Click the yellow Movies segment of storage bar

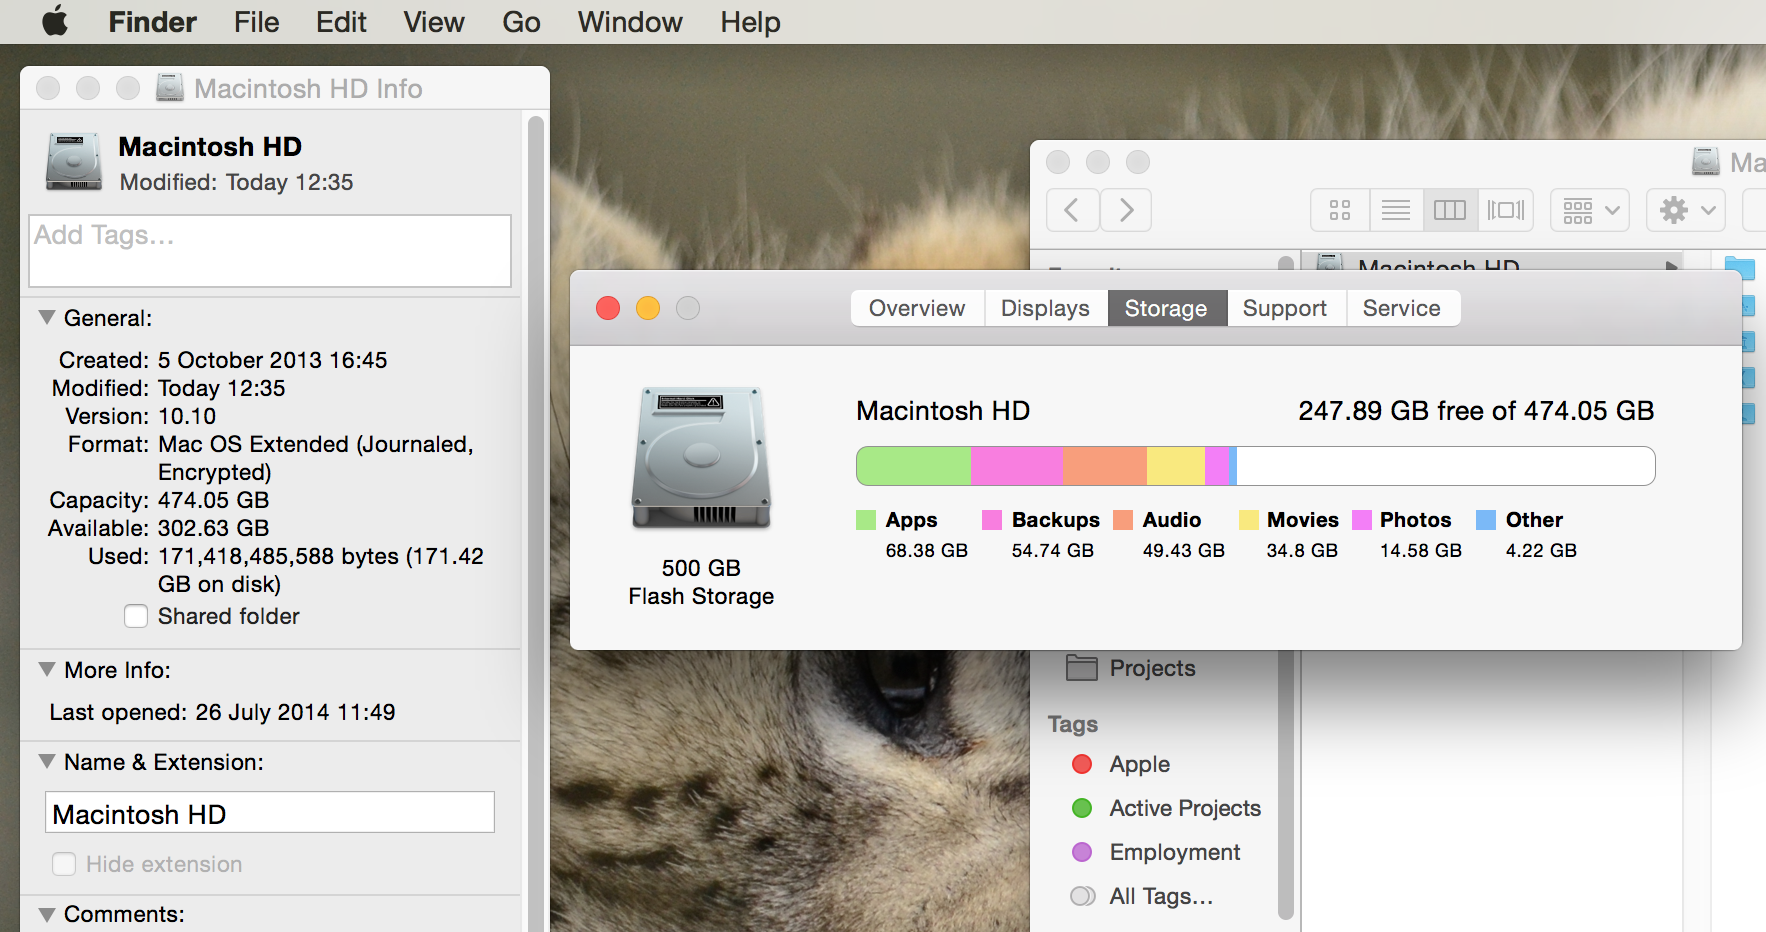pyautogui.click(x=1176, y=466)
